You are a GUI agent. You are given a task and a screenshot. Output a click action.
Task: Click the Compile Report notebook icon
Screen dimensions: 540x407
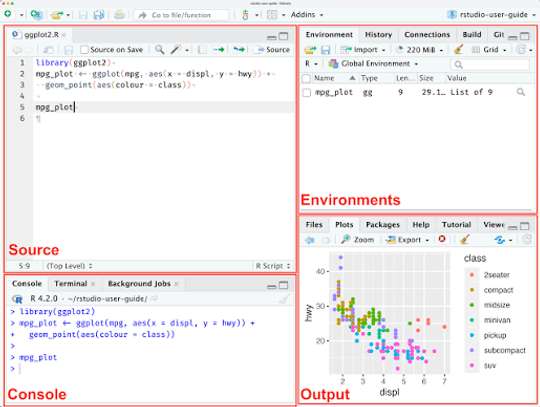[x=202, y=50]
